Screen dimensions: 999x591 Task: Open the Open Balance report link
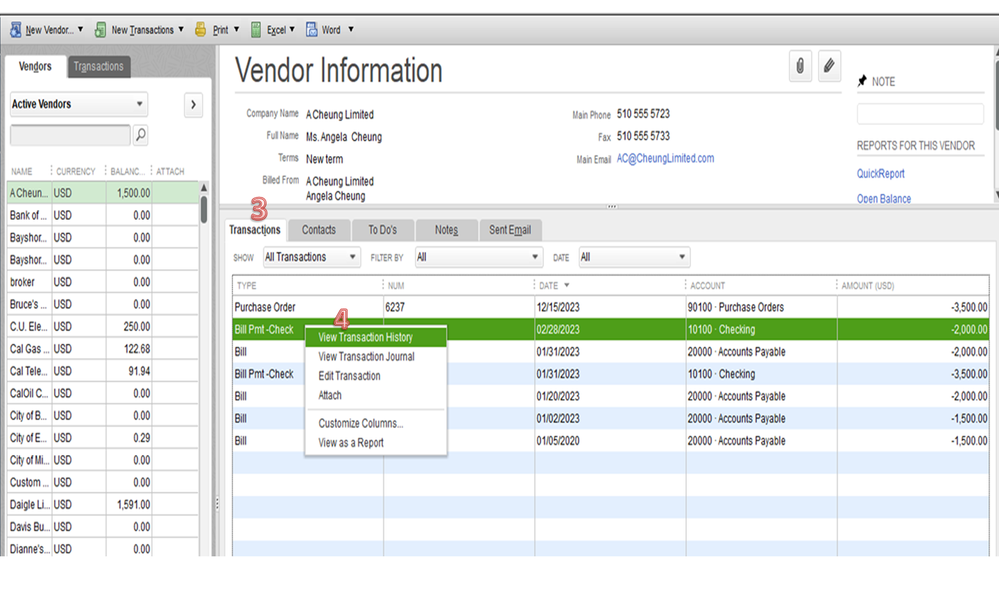[884, 199]
